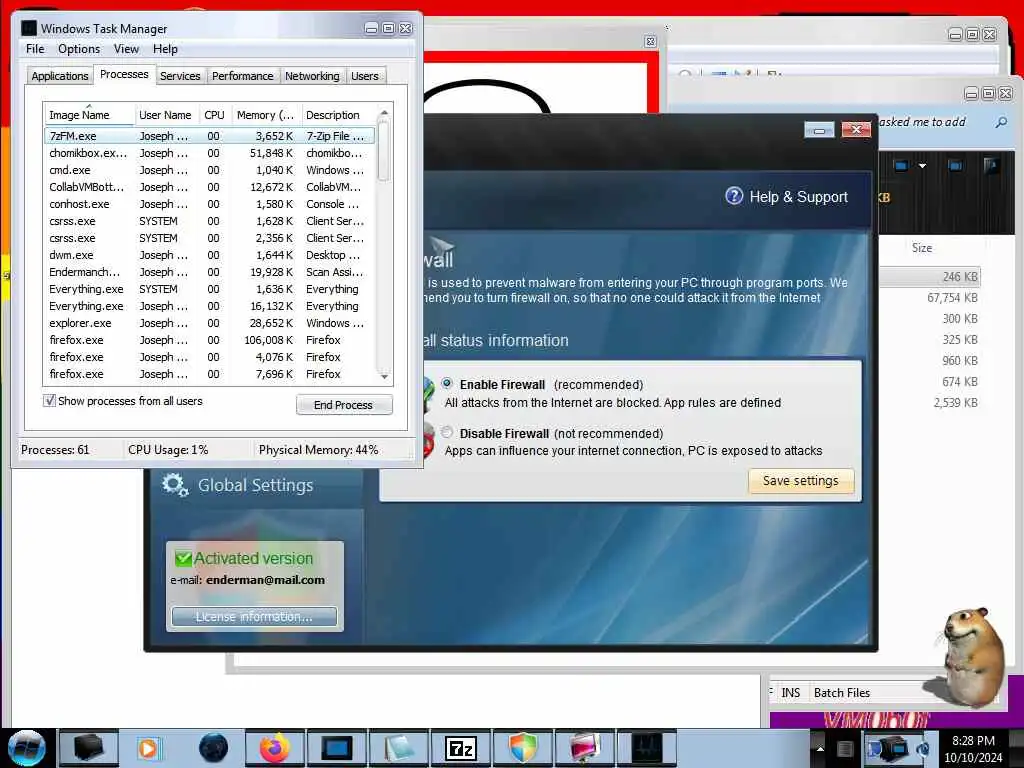Open the Options menu in Task Manager
Screen dimensions: 1024x768
[79, 49]
